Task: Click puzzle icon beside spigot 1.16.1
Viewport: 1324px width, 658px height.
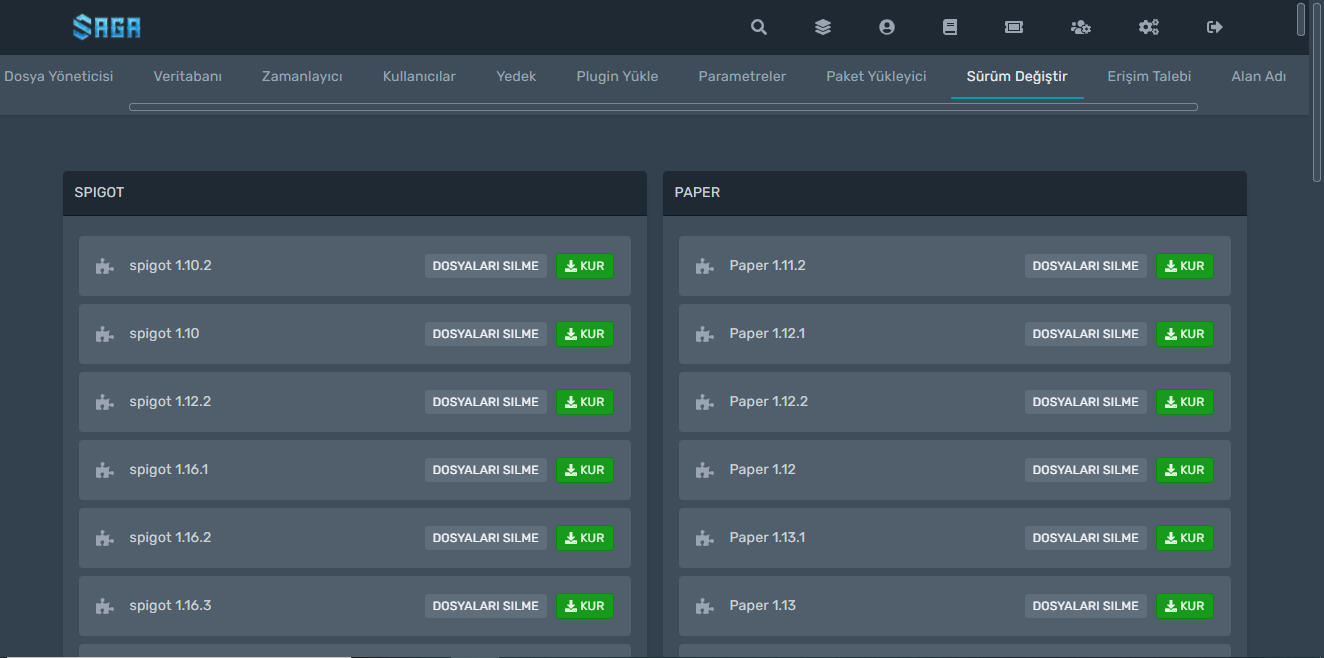Action: pyautogui.click(x=104, y=470)
